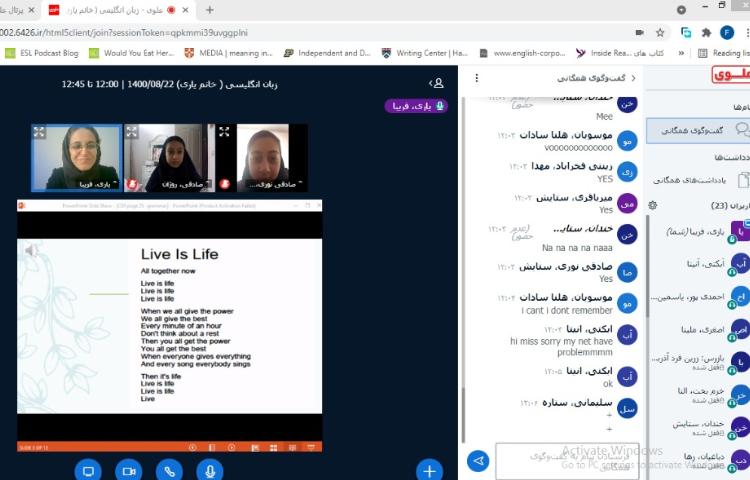Select Normal view icon in PowerPoint bar
This screenshot has height=480, width=750.
[x=255, y=447]
